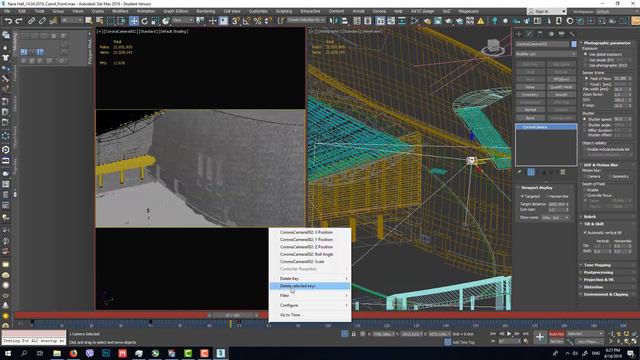
Task: Expand the Distortion rollout
Action: coord(607,287)
